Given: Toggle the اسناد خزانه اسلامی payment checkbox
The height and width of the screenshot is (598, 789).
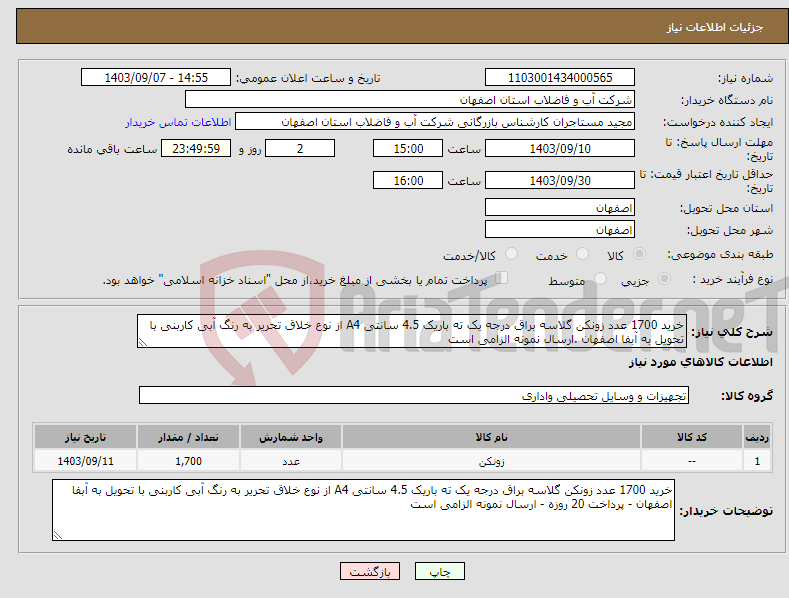Looking at the screenshot, I should 502,278.
